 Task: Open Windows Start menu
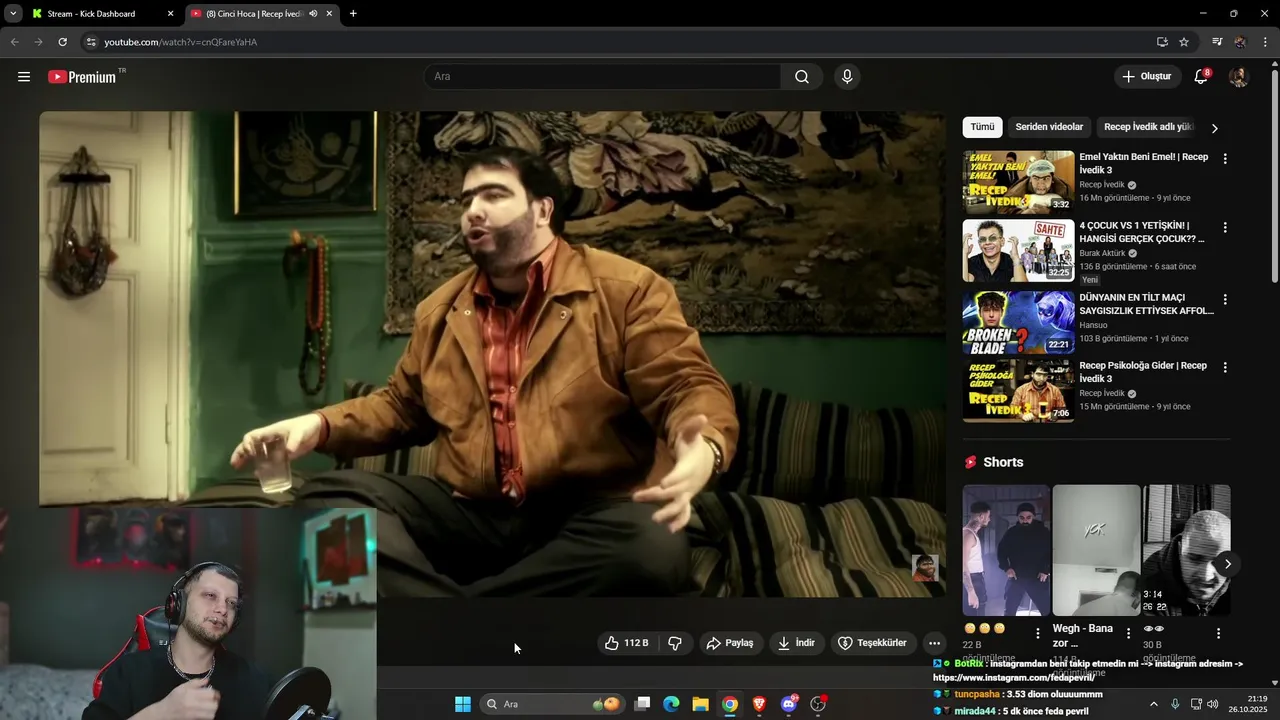pos(462,704)
